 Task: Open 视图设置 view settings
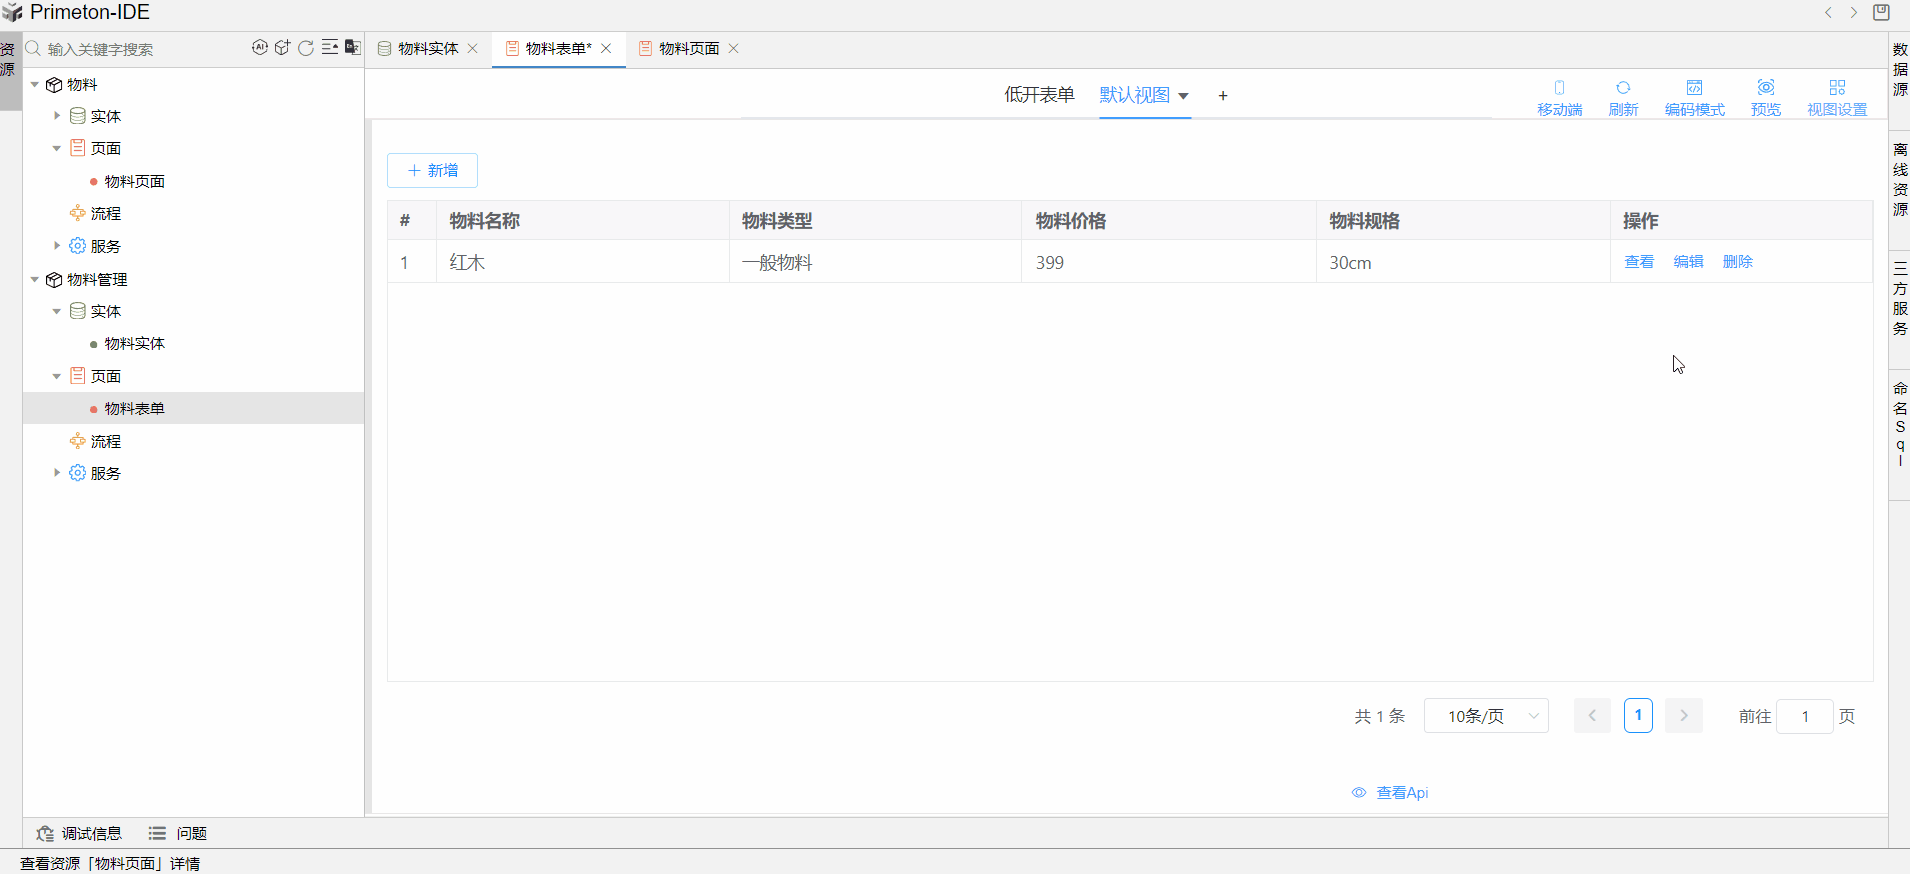click(x=1836, y=98)
